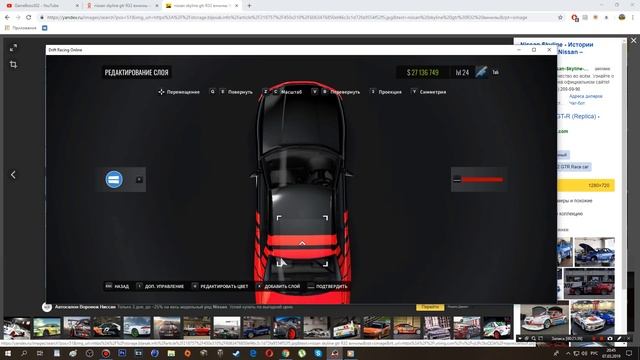Open Windows search from taskbar
The height and width of the screenshot is (360, 640).
(x=24, y=353)
